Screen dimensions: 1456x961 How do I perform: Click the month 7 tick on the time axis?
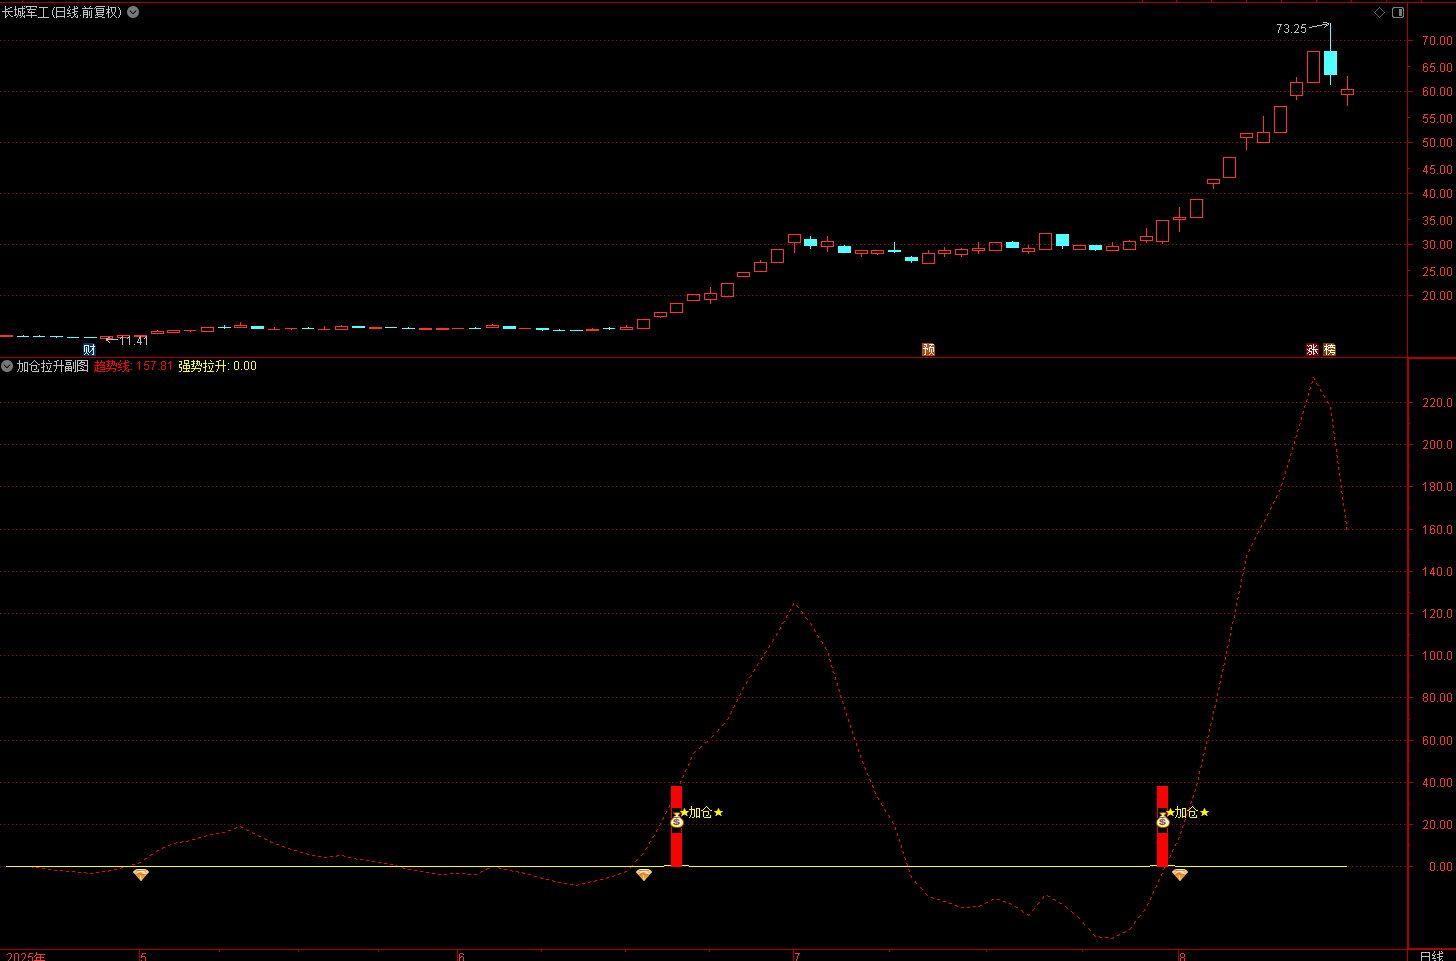(x=797, y=956)
